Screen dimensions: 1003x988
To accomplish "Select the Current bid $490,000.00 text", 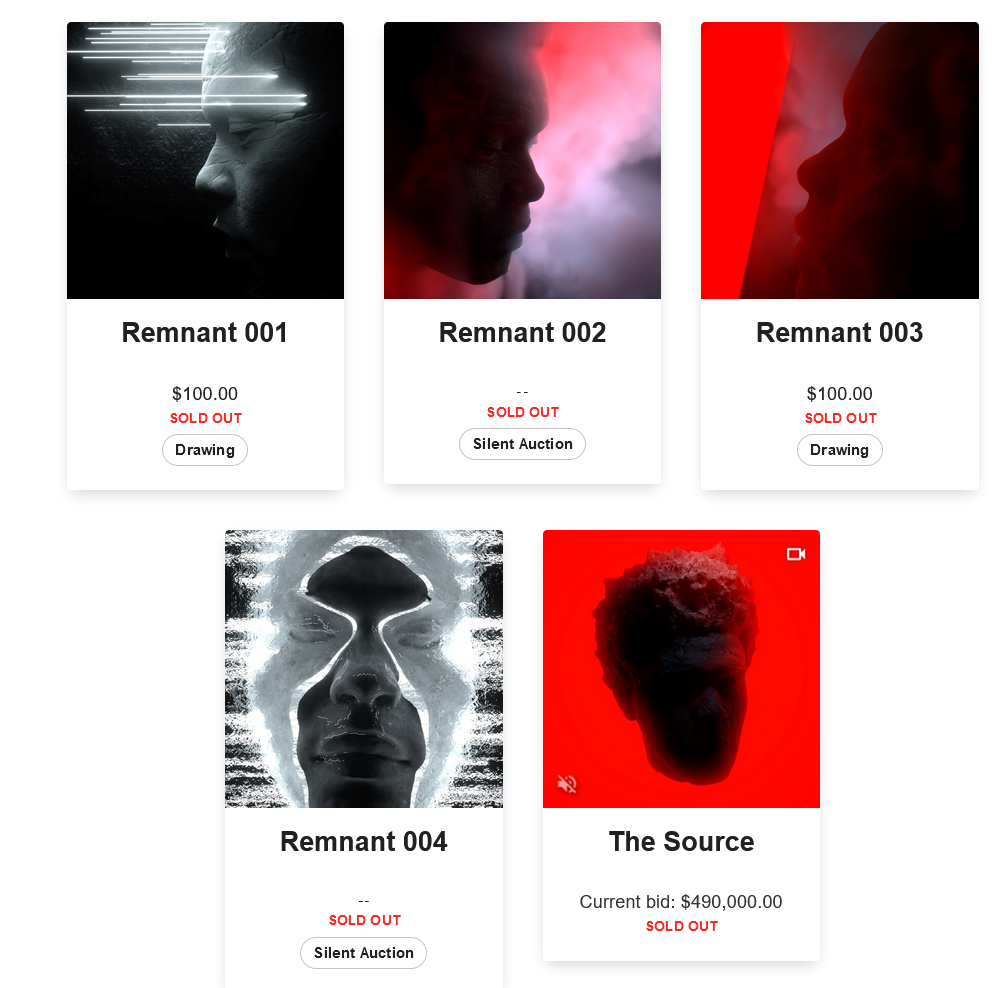I will (681, 902).
